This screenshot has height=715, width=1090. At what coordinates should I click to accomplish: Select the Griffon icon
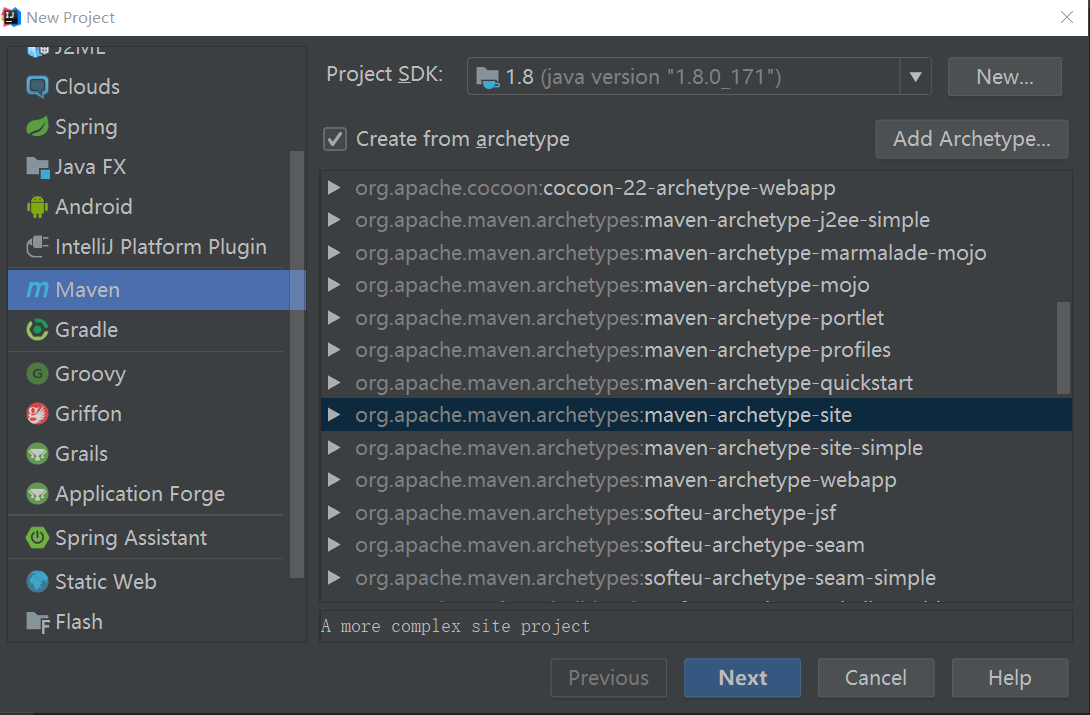click(x=37, y=414)
